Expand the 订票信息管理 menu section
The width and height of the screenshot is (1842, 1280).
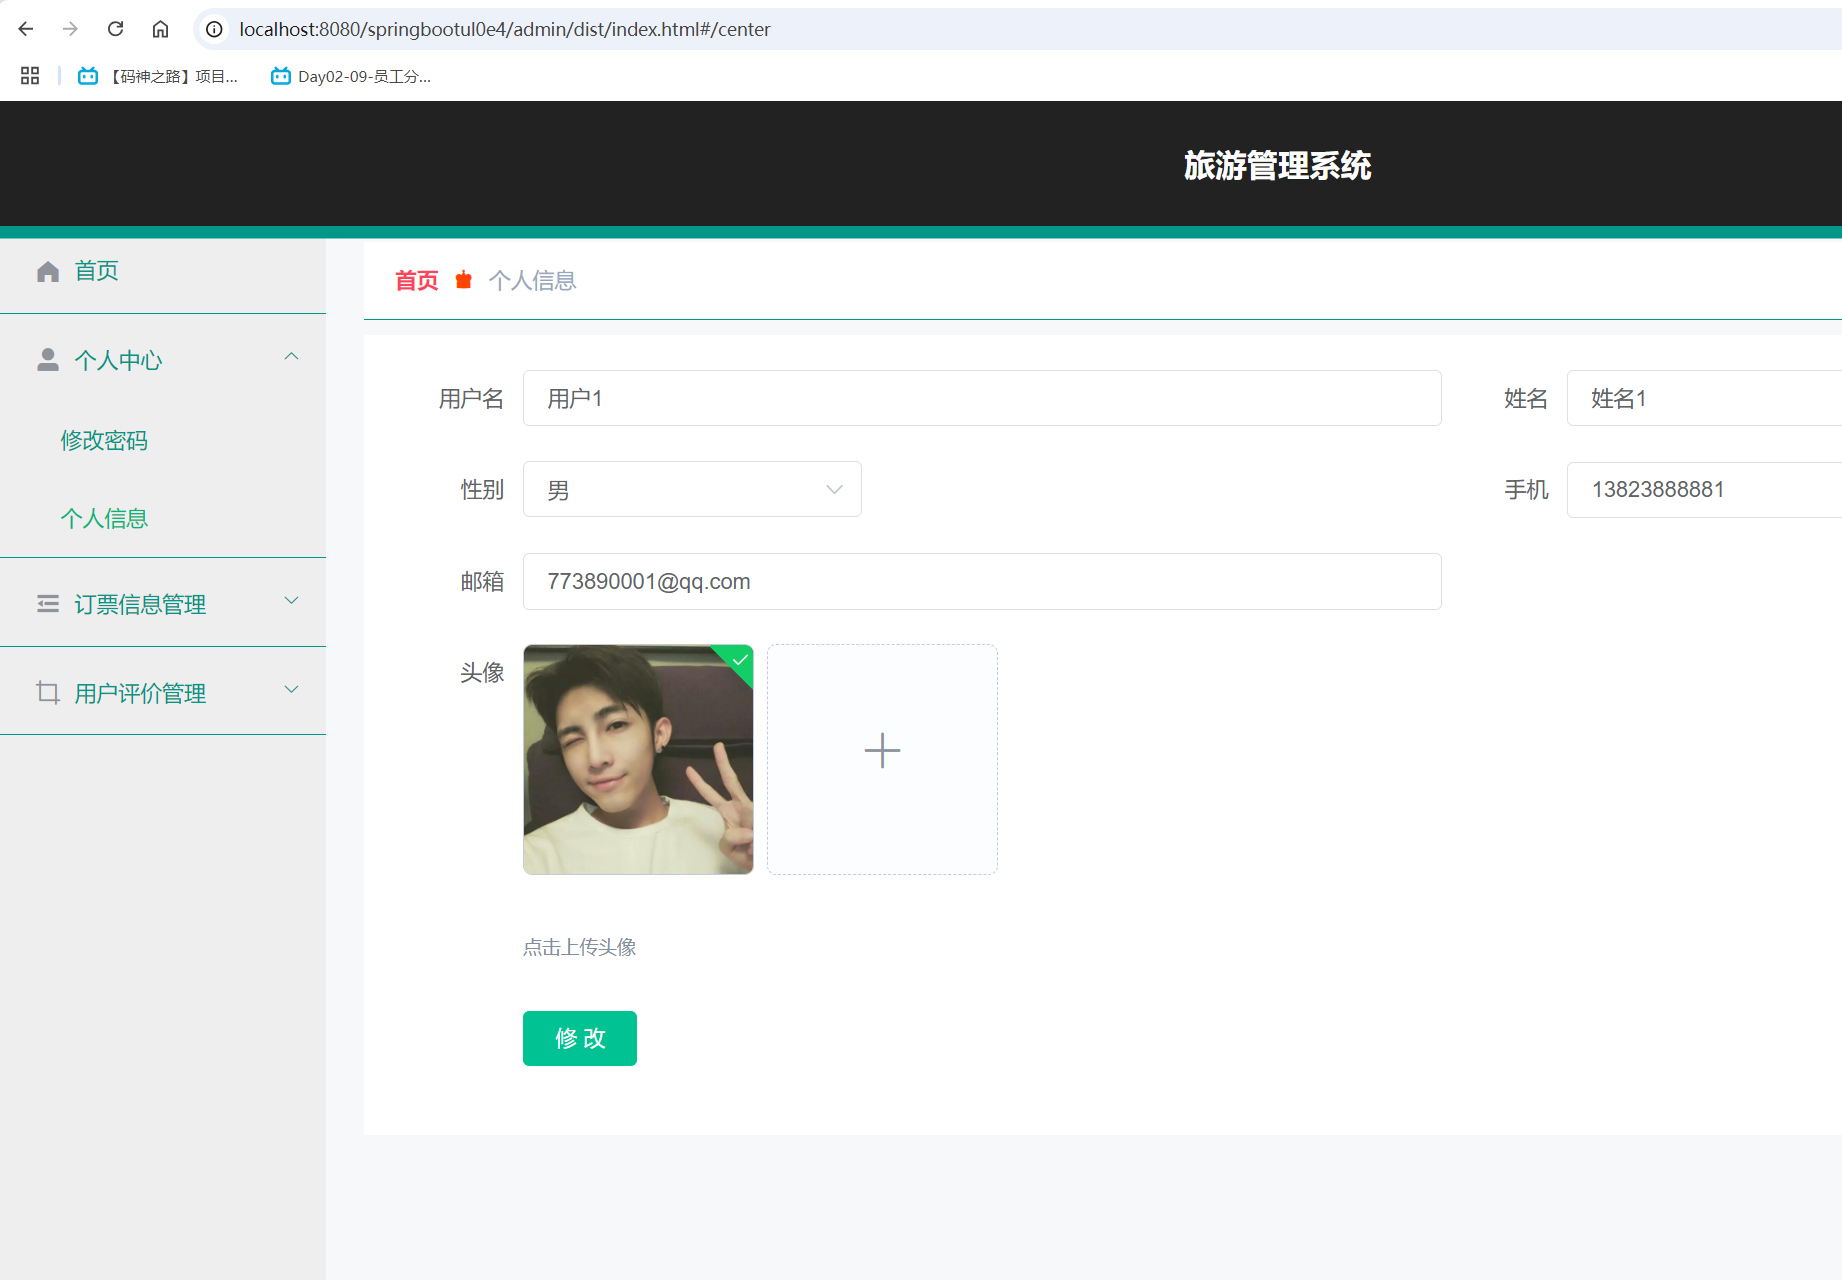(291, 601)
